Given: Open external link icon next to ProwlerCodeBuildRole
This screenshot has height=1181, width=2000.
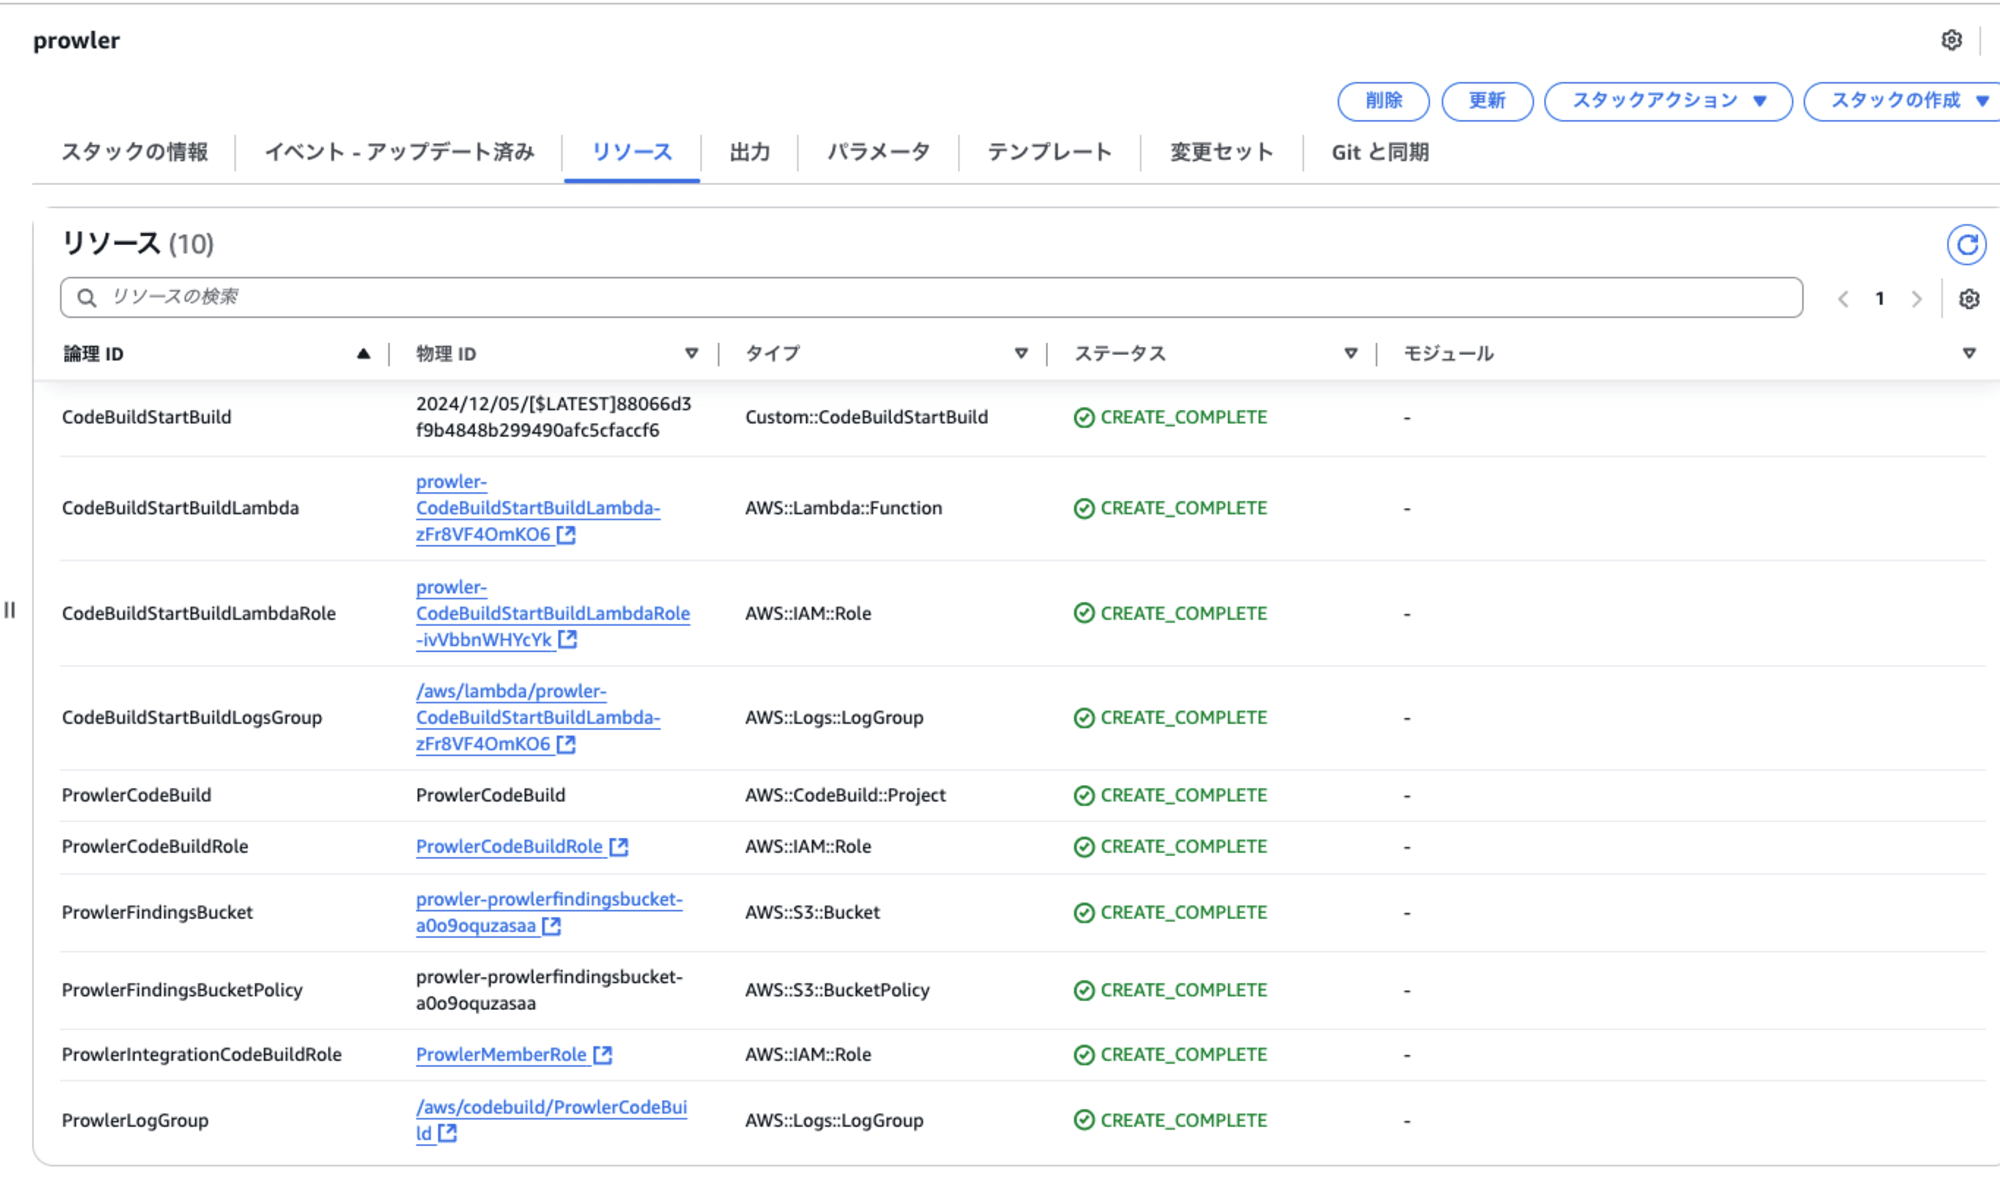Looking at the screenshot, I should 619,847.
